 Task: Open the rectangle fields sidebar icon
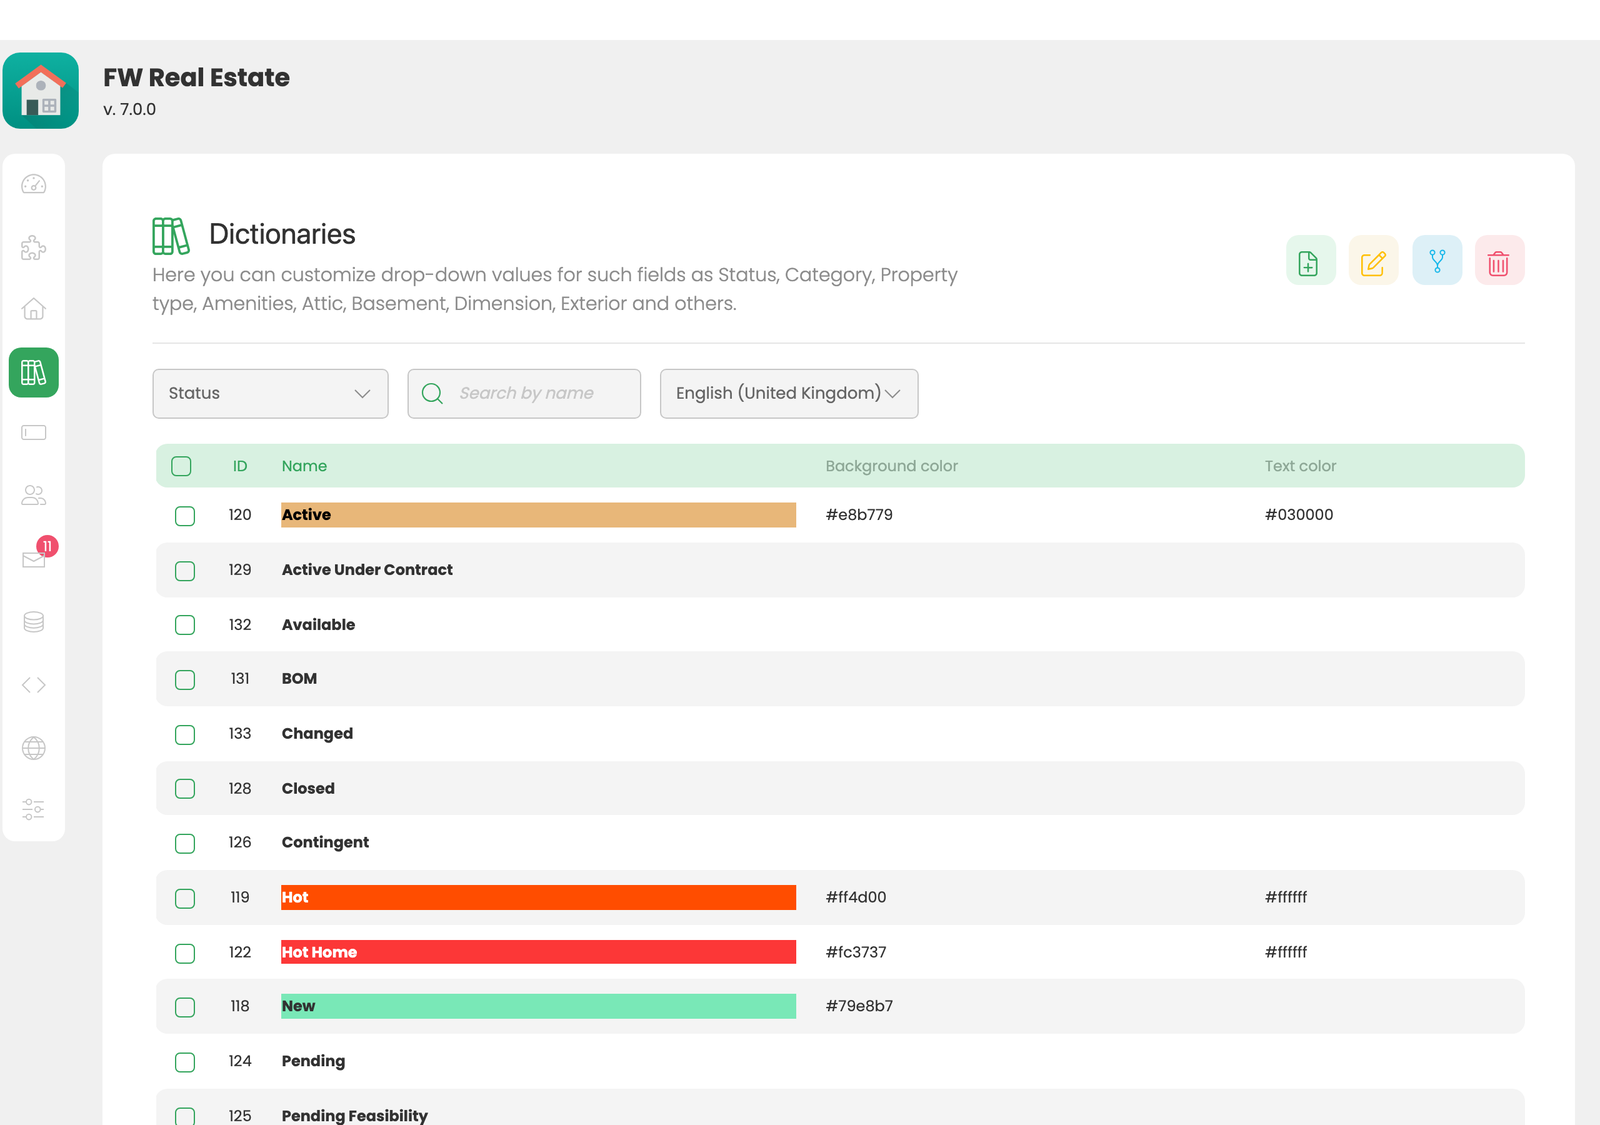pos(34,433)
